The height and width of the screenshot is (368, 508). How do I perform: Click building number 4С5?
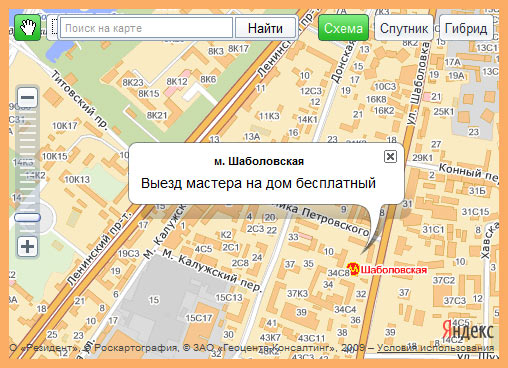pyautogui.click(x=203, y=249)
